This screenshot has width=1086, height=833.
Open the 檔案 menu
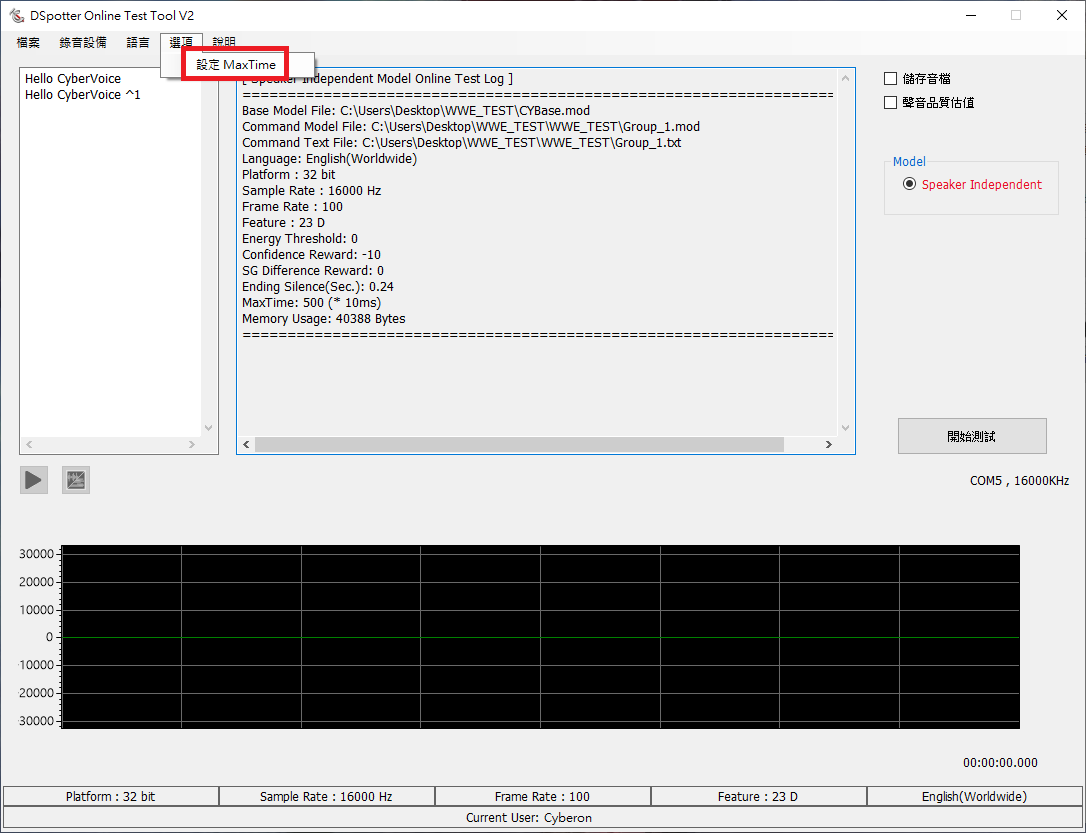[x=28, y=43]
